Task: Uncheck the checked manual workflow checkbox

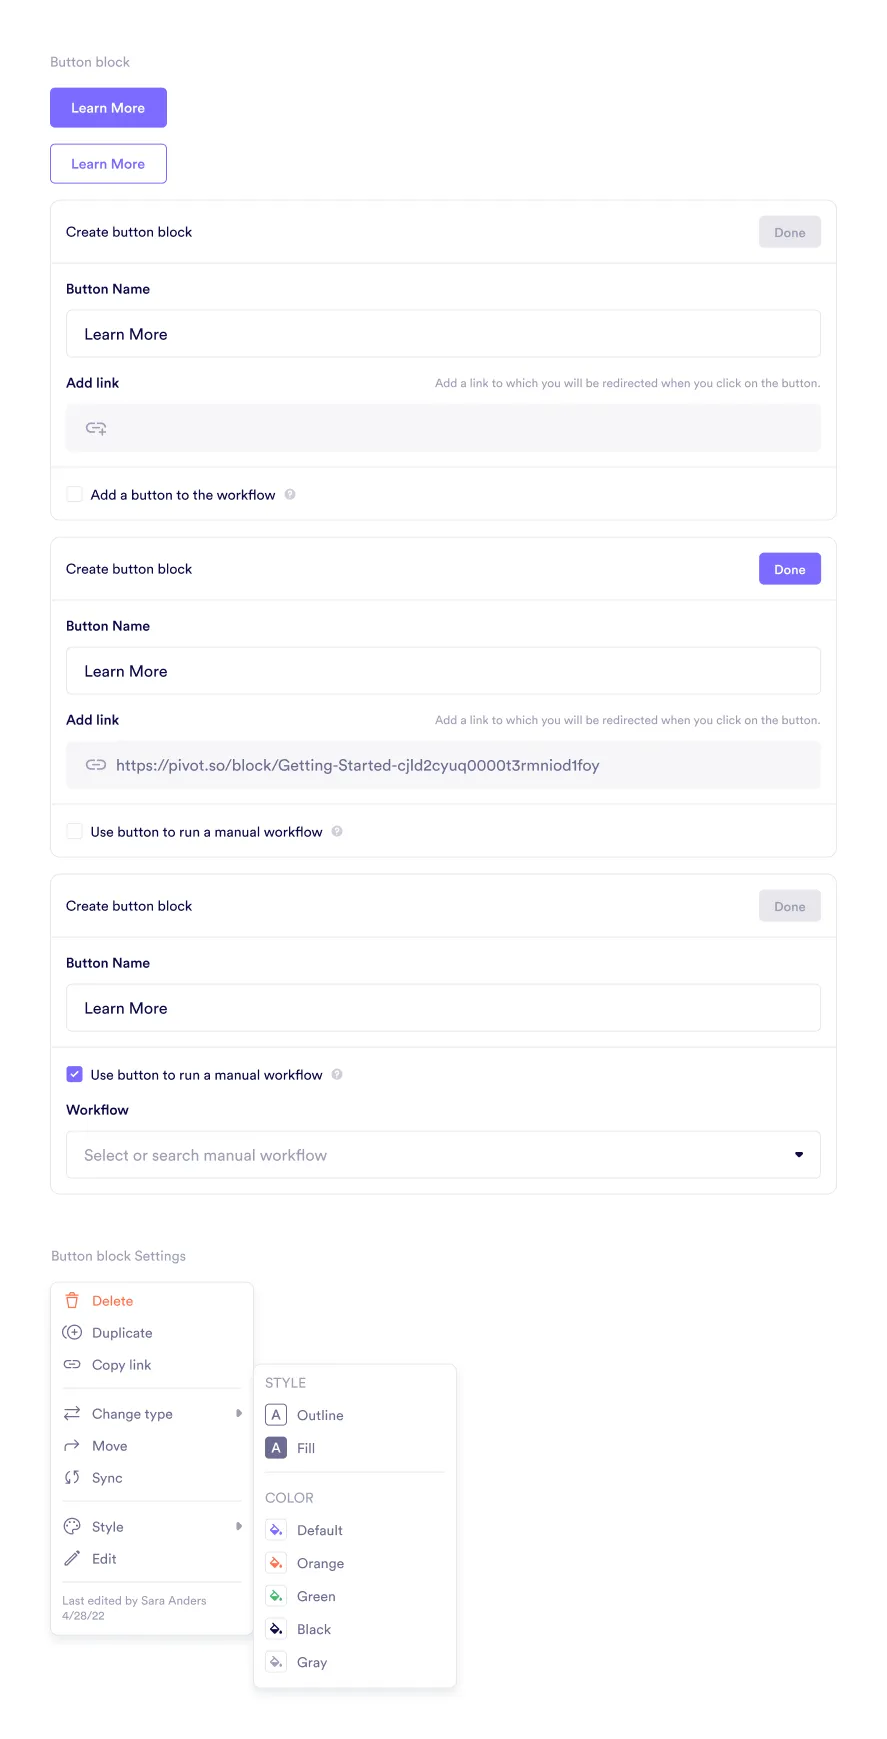Action: pos(75,1074)
